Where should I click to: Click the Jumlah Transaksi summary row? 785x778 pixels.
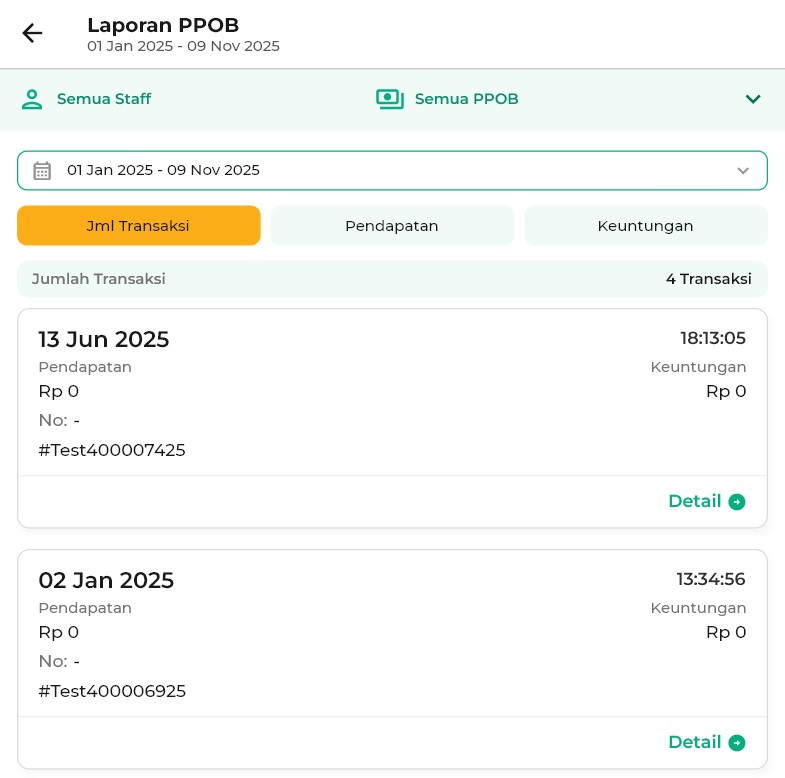(x=392, y=279)
